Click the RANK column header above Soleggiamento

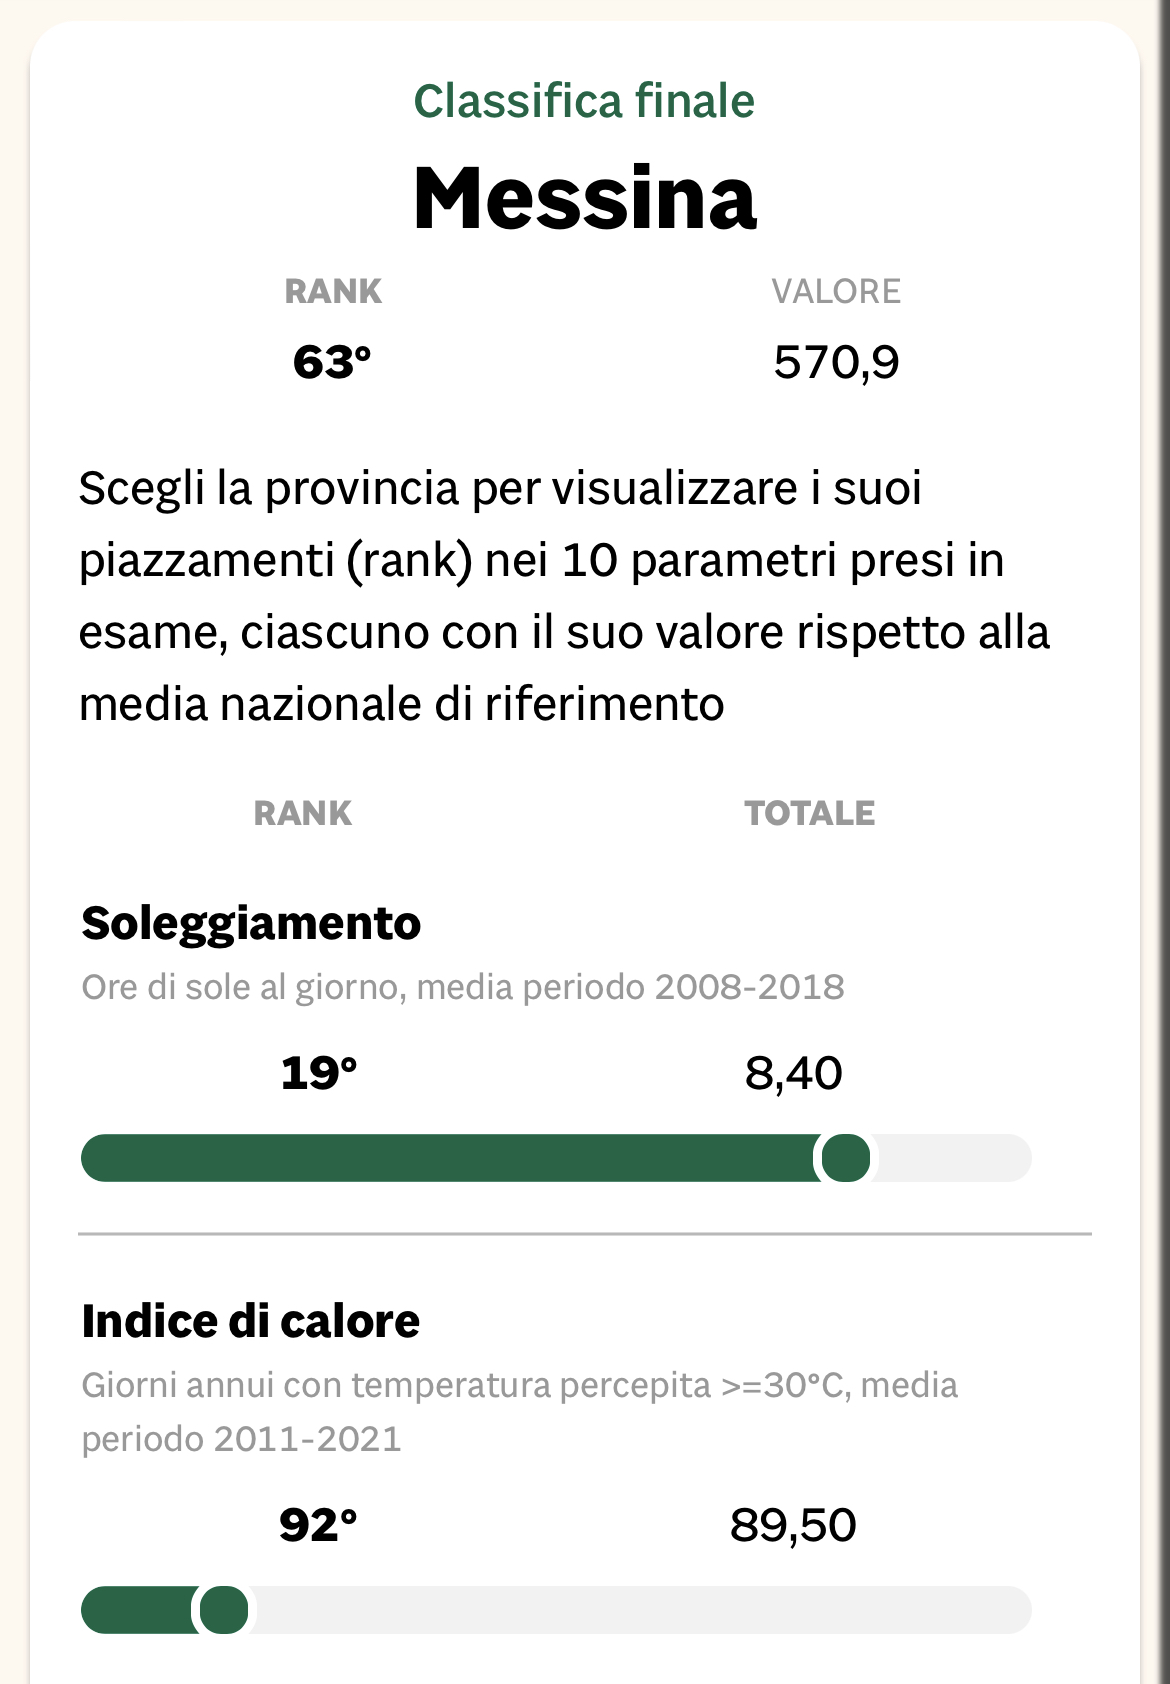(x=303, y=813)
